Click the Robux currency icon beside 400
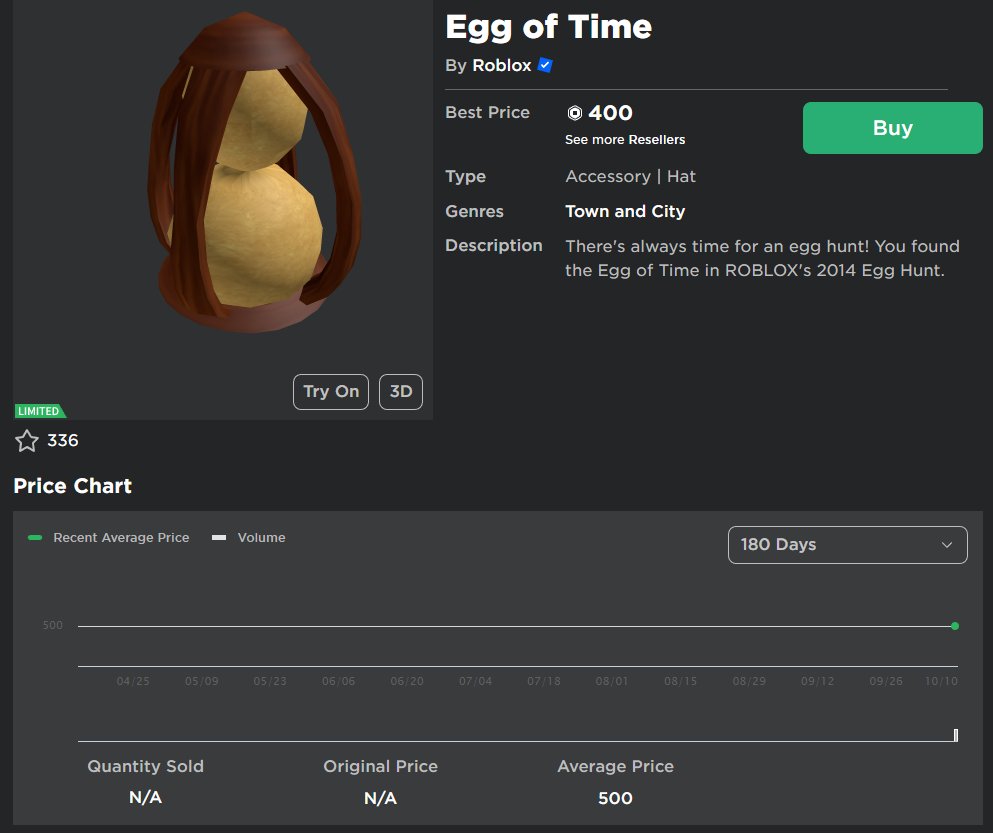The width and height of the screenshot is (993, 833). (573, 112)
